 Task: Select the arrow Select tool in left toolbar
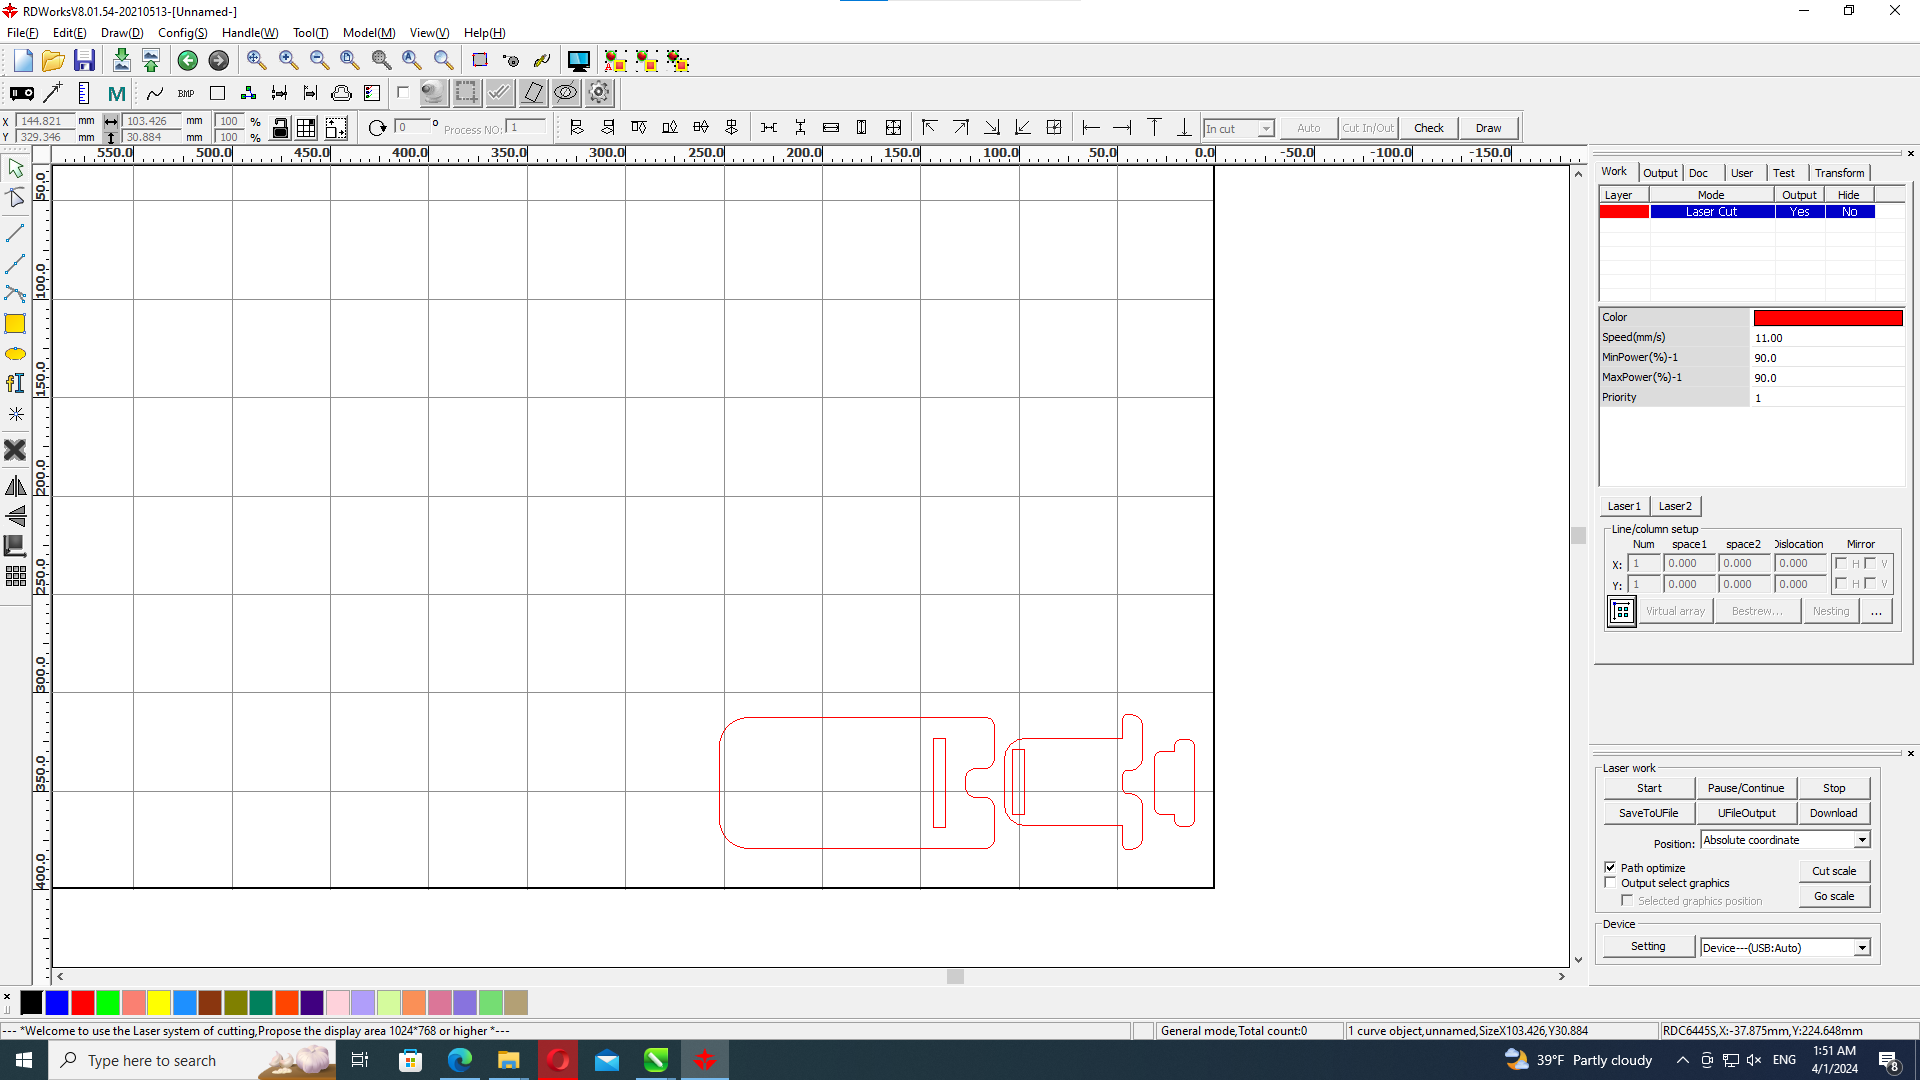15,168
